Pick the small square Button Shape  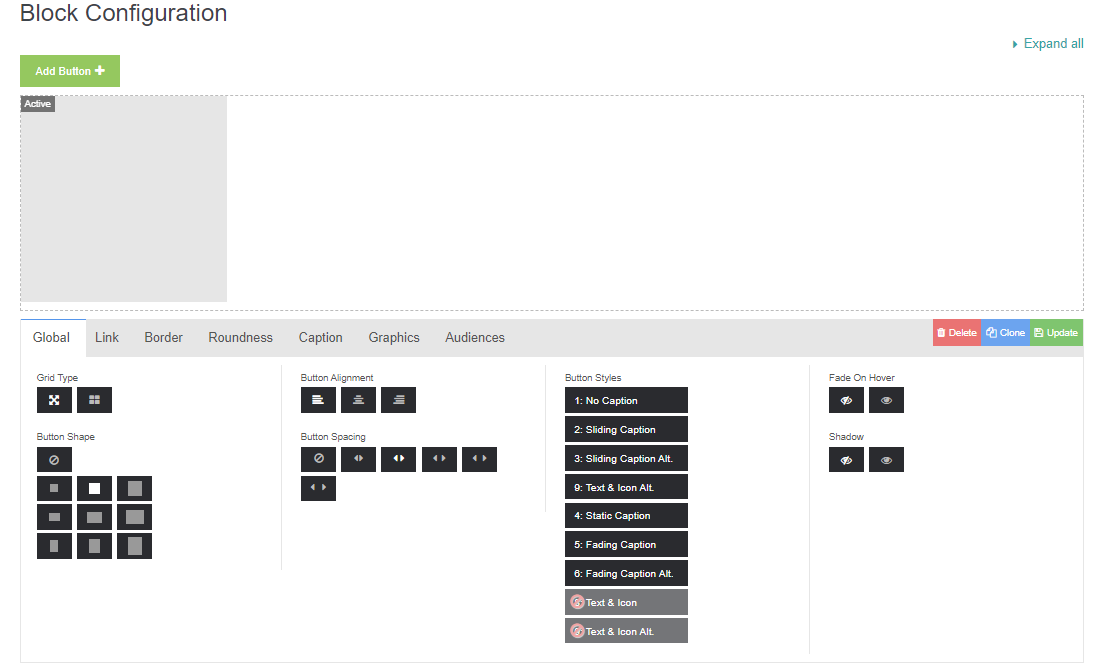tap(54, 487)
